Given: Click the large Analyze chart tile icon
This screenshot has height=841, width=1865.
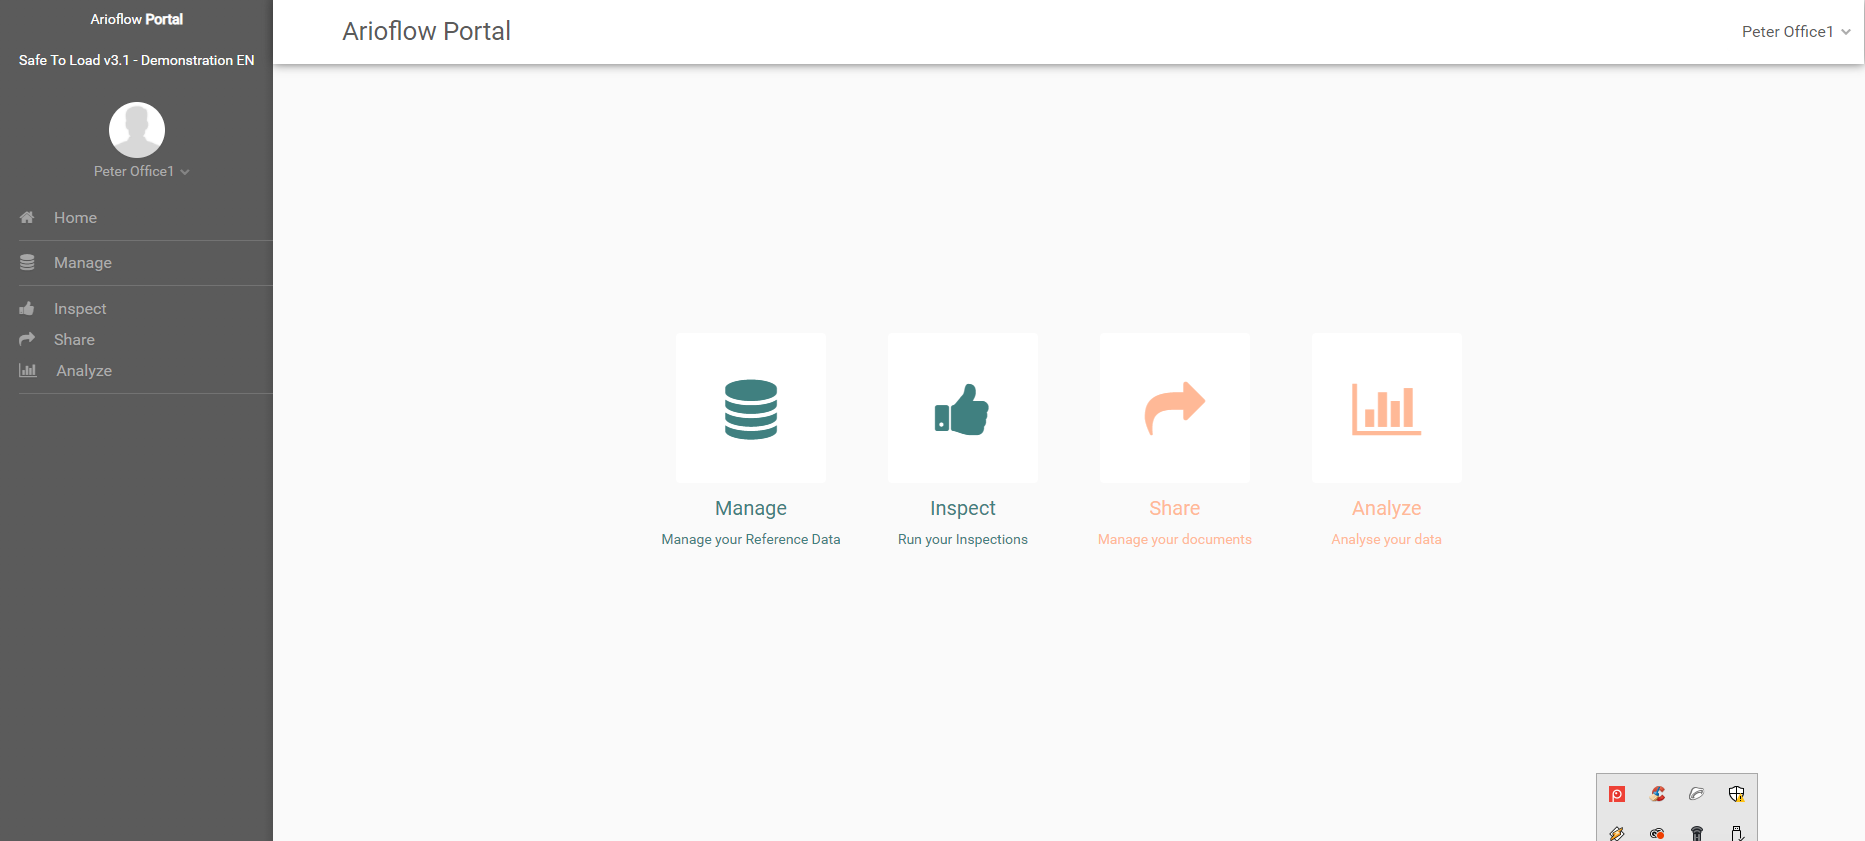Looking at the screenshot, I should pos(1386,409).
